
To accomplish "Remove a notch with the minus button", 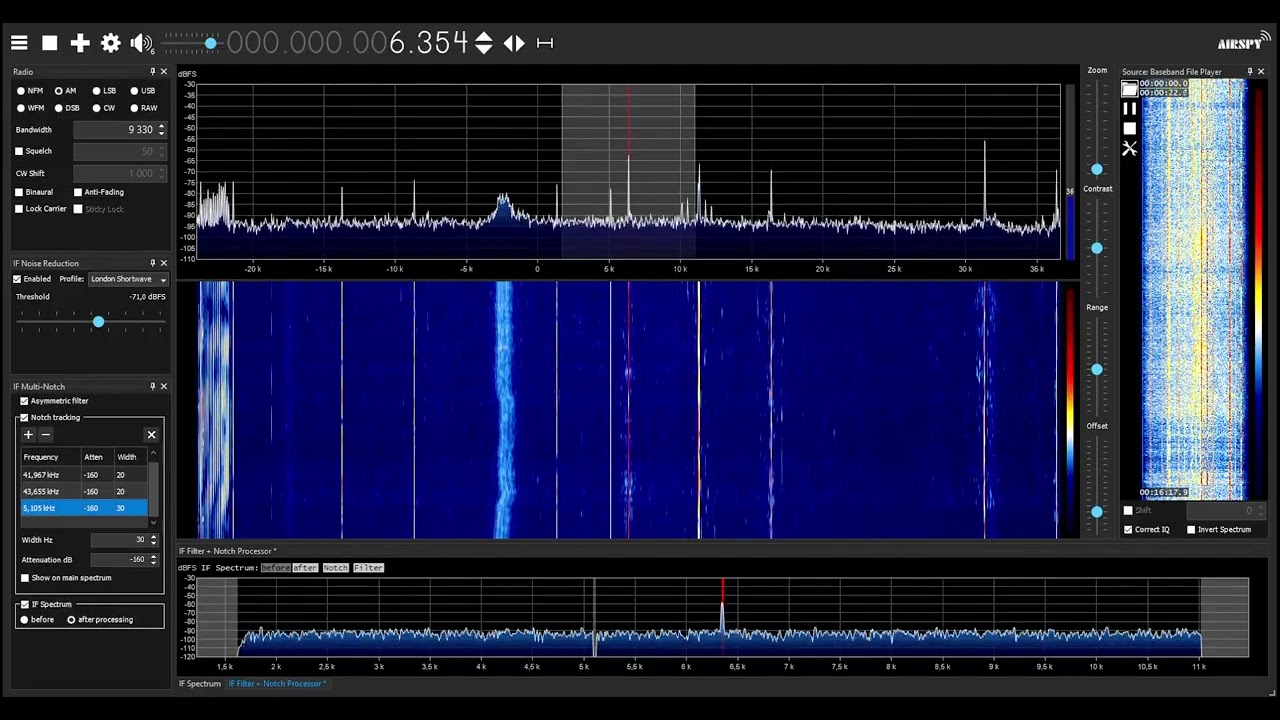I will pyautogui.click(x=45, y=434).
